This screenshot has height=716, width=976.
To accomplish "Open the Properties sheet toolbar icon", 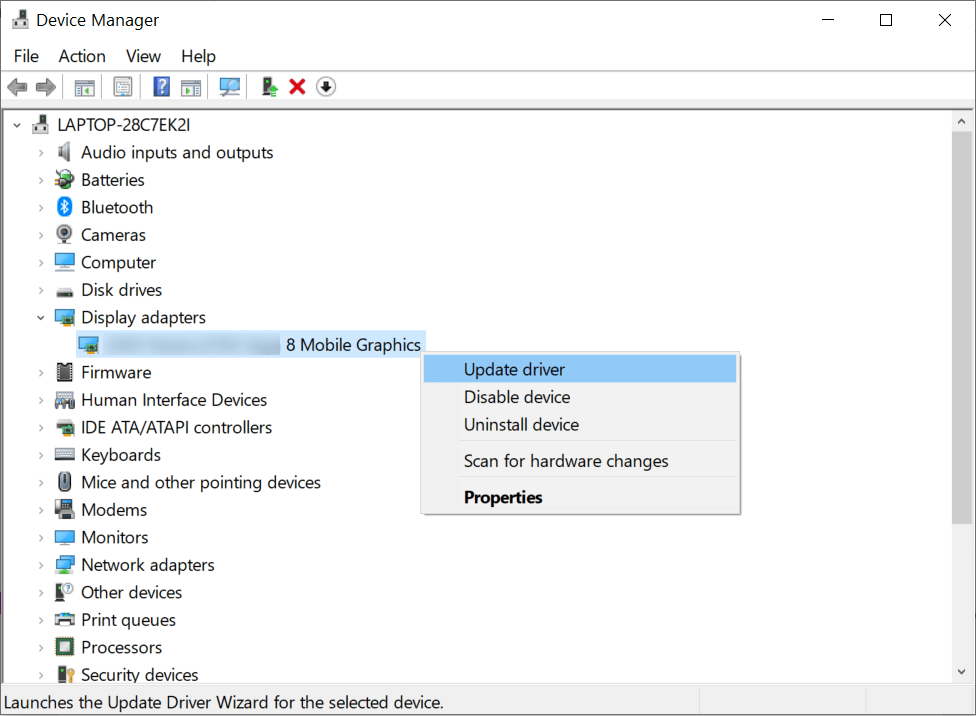I will (x=123, y=87).
